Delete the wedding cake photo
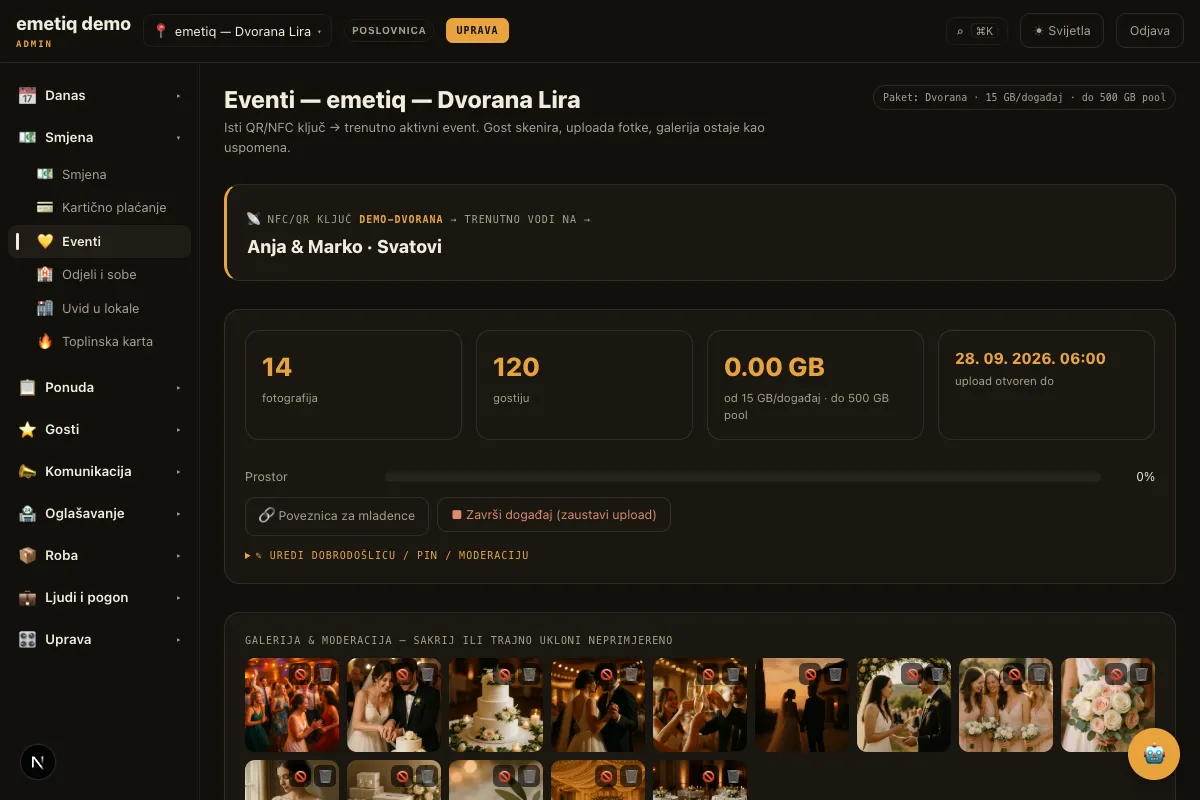Image resolution: width=1200 pixels, height=800 pixels. 529,674
